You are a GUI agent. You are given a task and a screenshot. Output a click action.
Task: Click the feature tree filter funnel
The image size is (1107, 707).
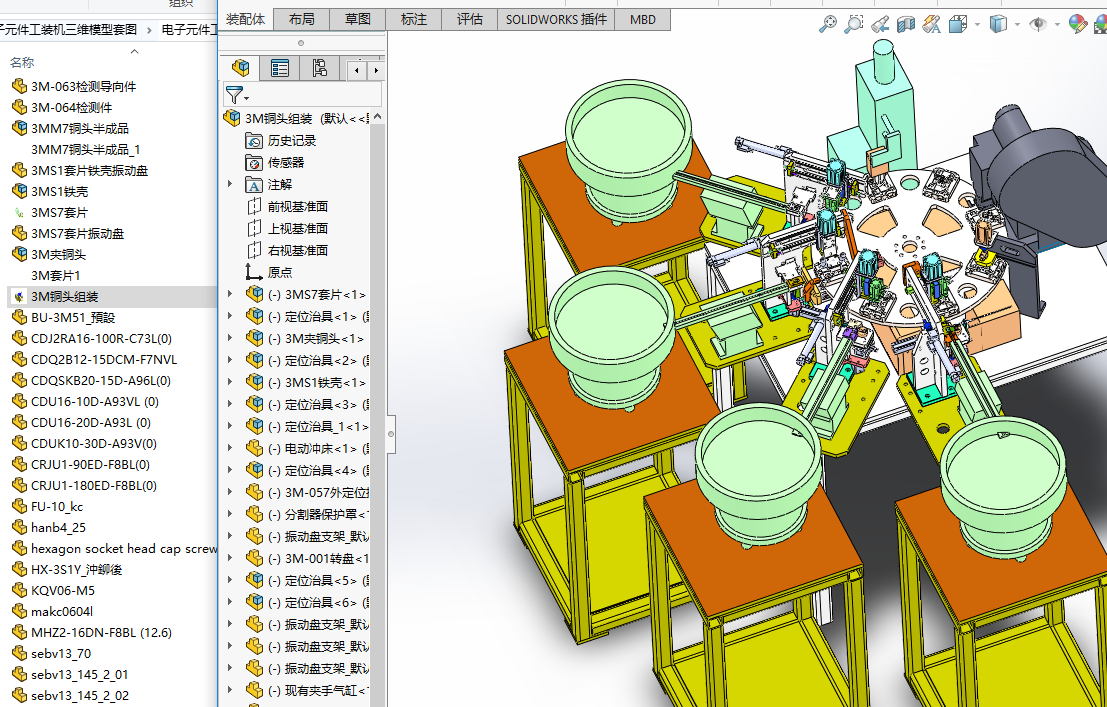tap(234, 95)
